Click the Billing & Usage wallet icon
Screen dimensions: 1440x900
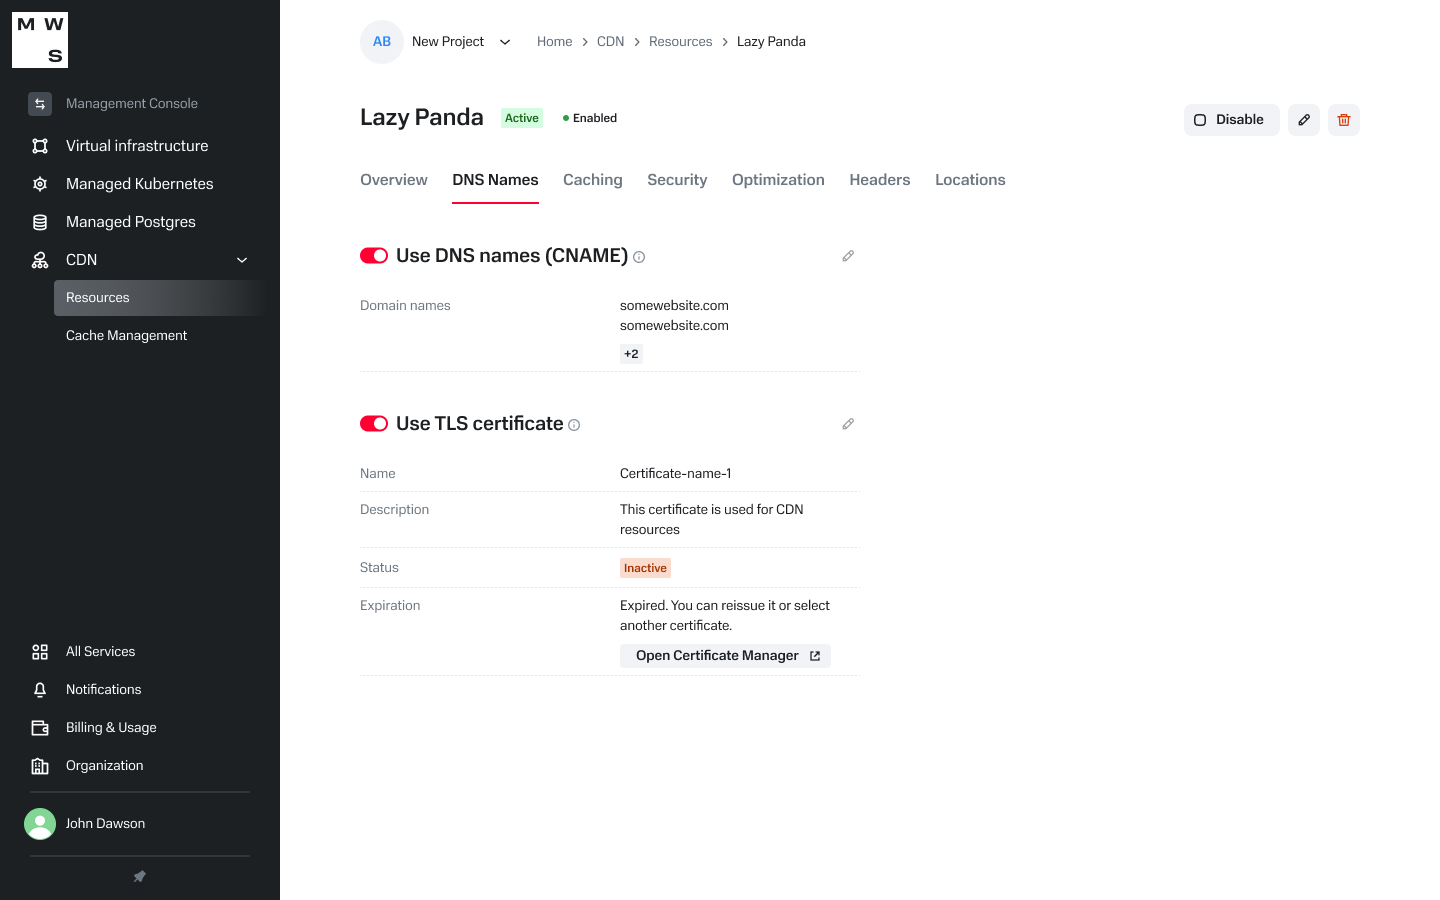pyautogui.click(x=40, y=728)
